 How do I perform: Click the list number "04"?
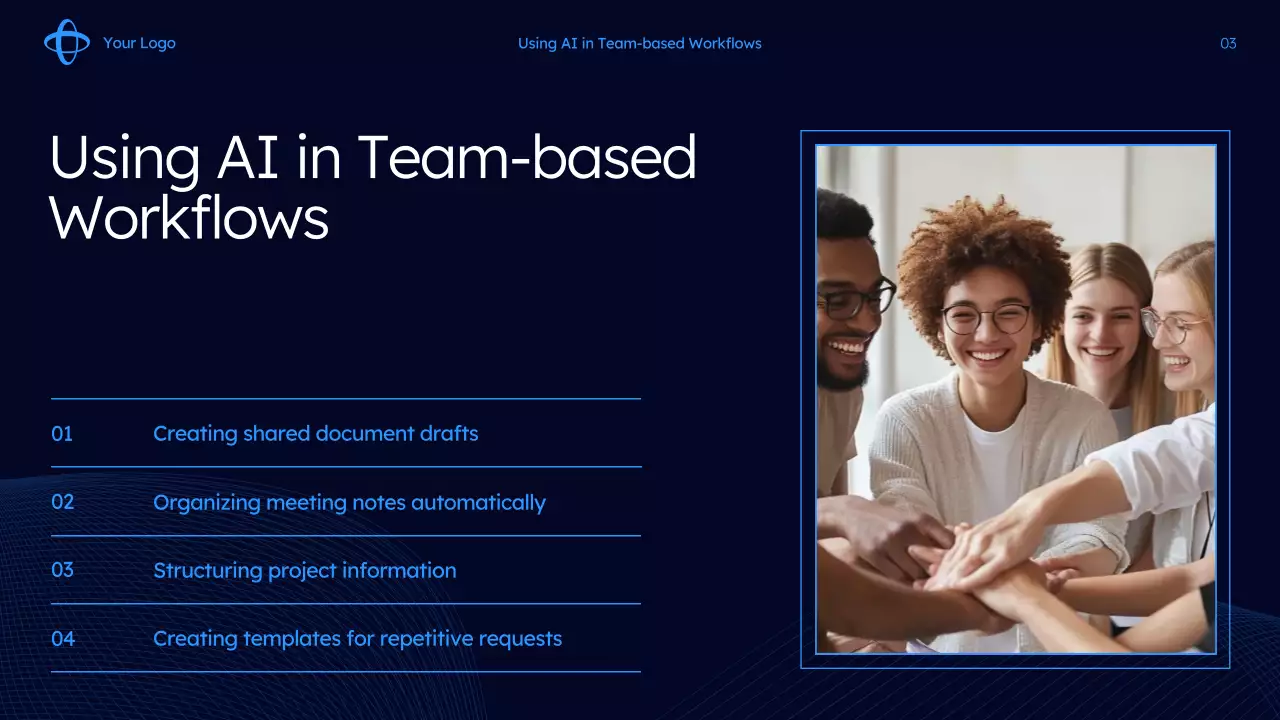click(x=63, y=638)
